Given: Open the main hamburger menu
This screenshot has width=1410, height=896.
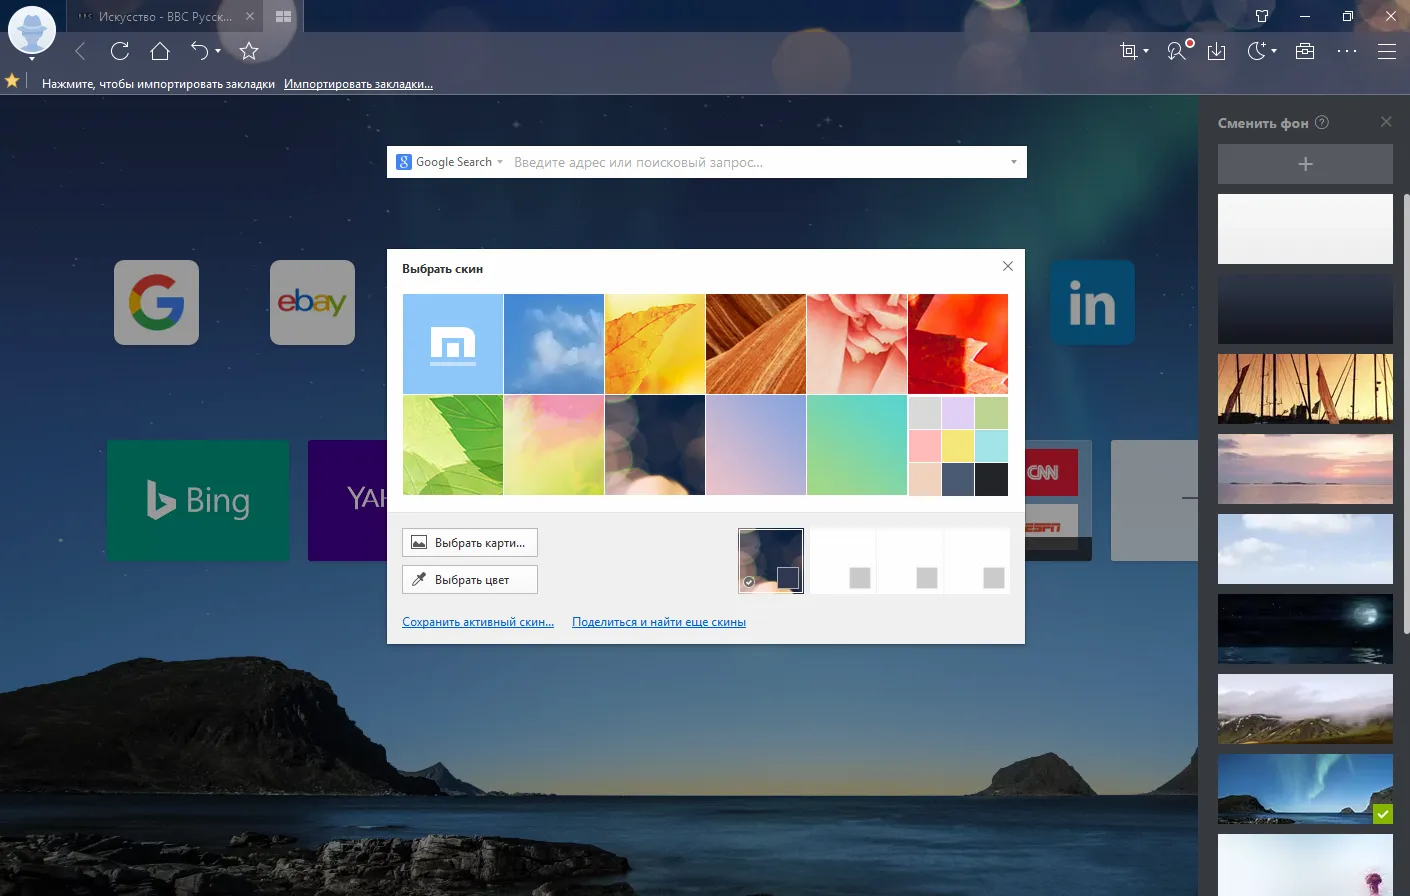Looking at the screenshot, I should (1387, 51).
